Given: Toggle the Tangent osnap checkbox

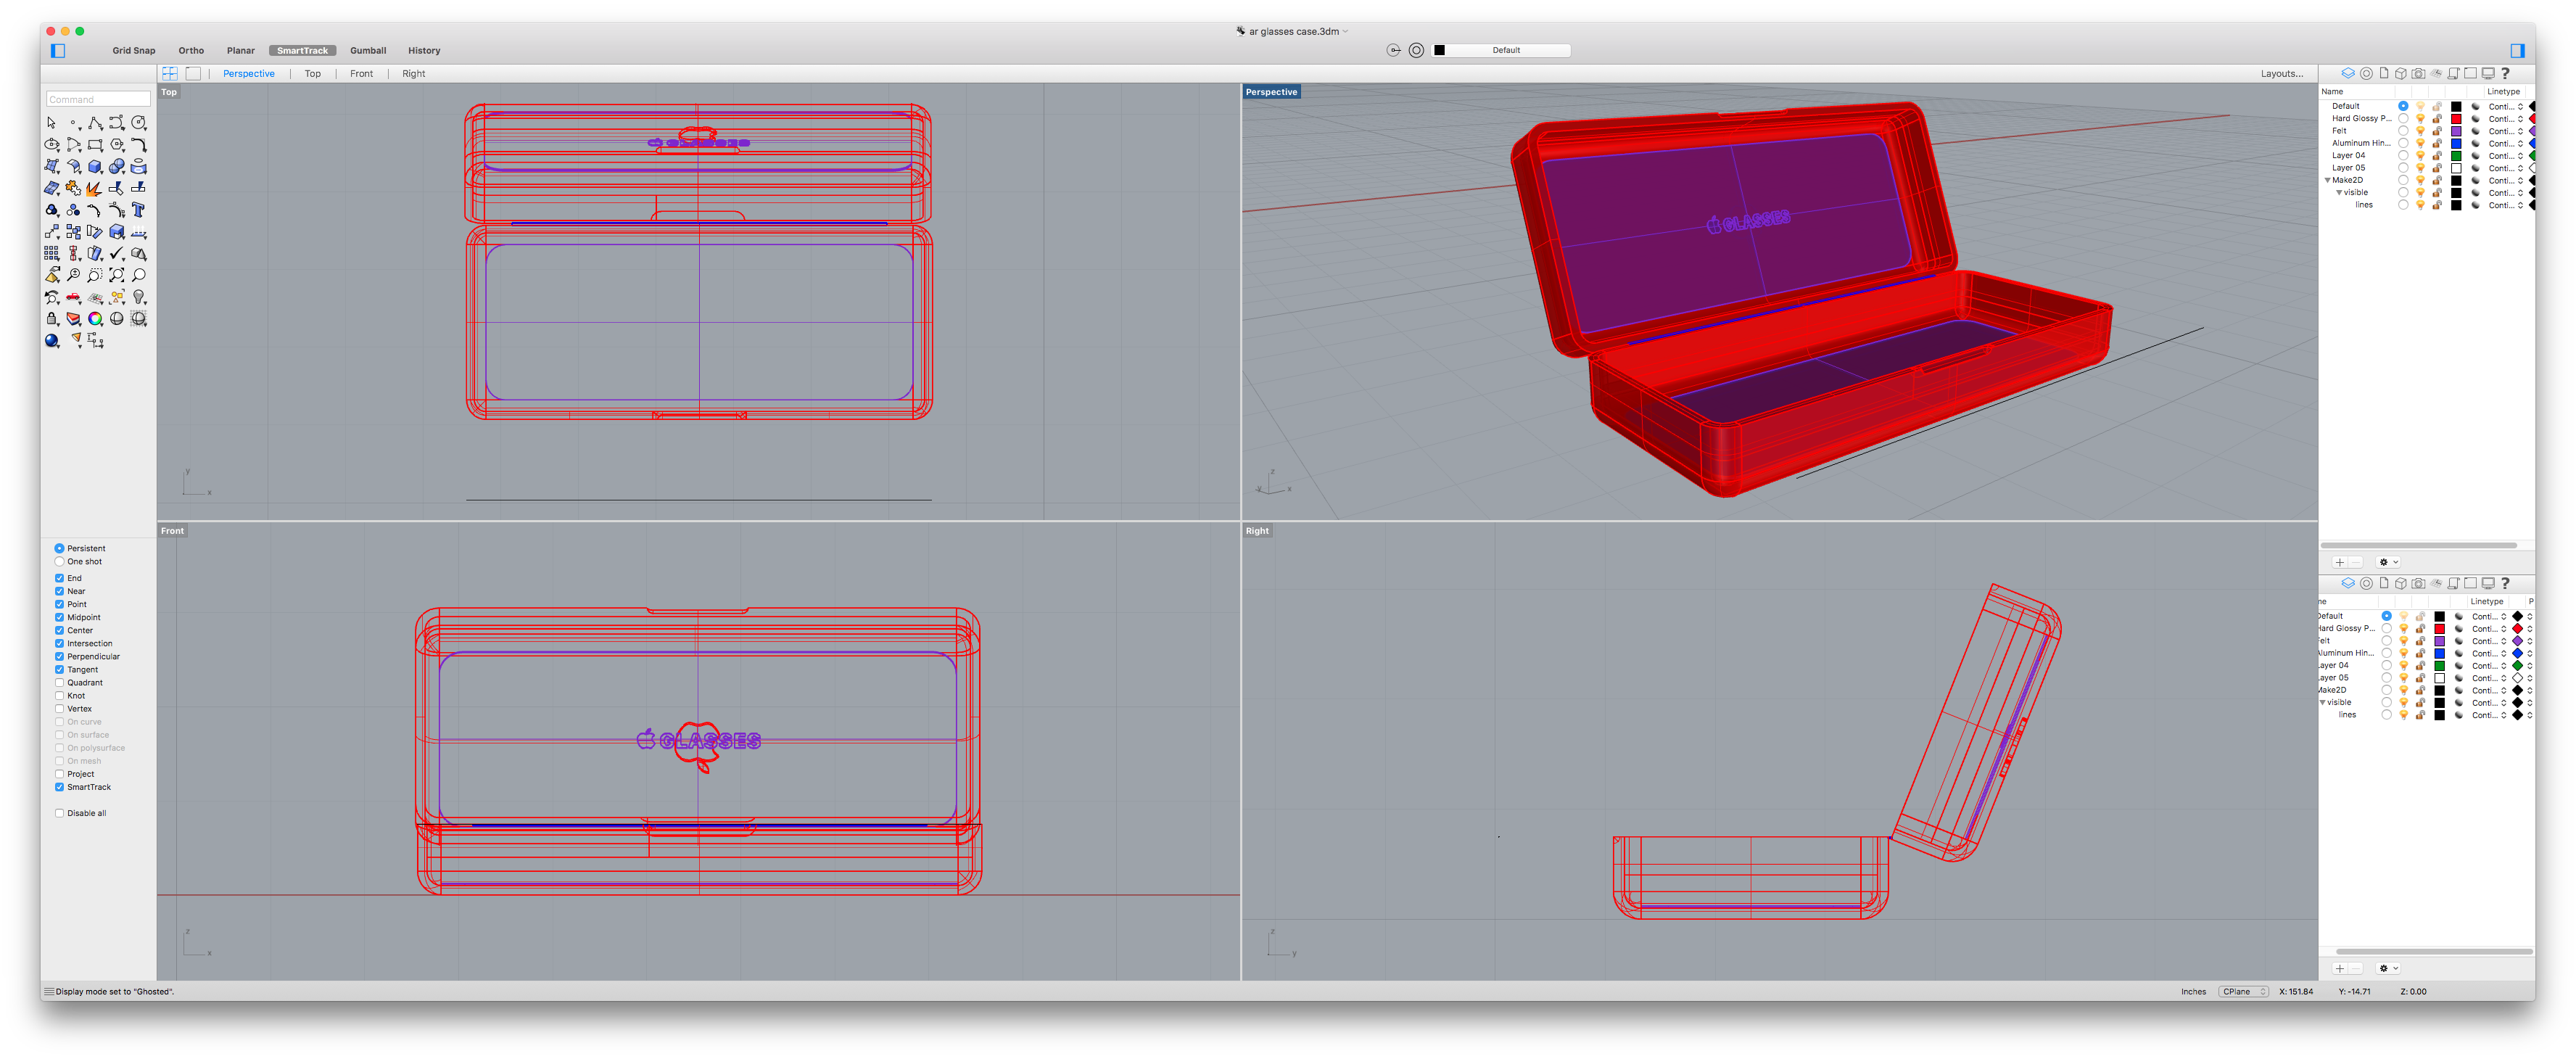Looking at the screenshot, I should pos(61,668).
